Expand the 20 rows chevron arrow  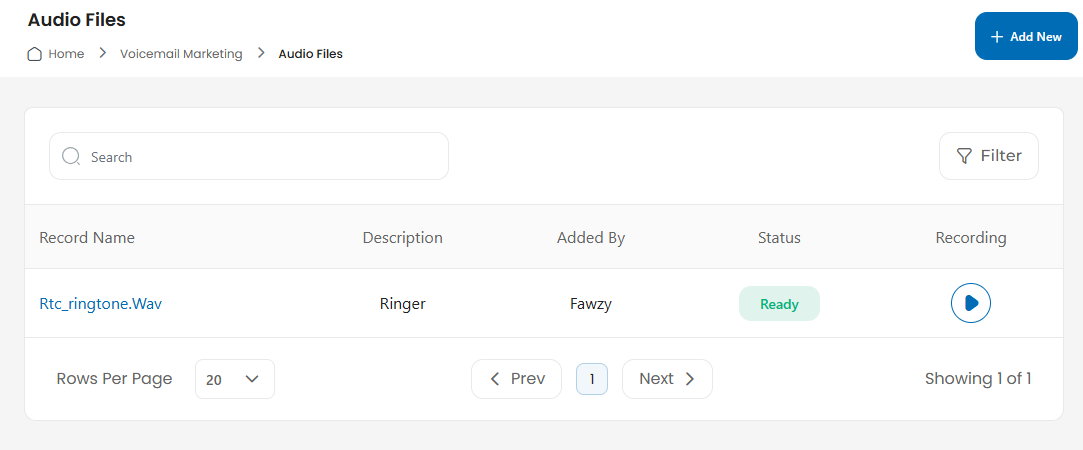point(252,379)
